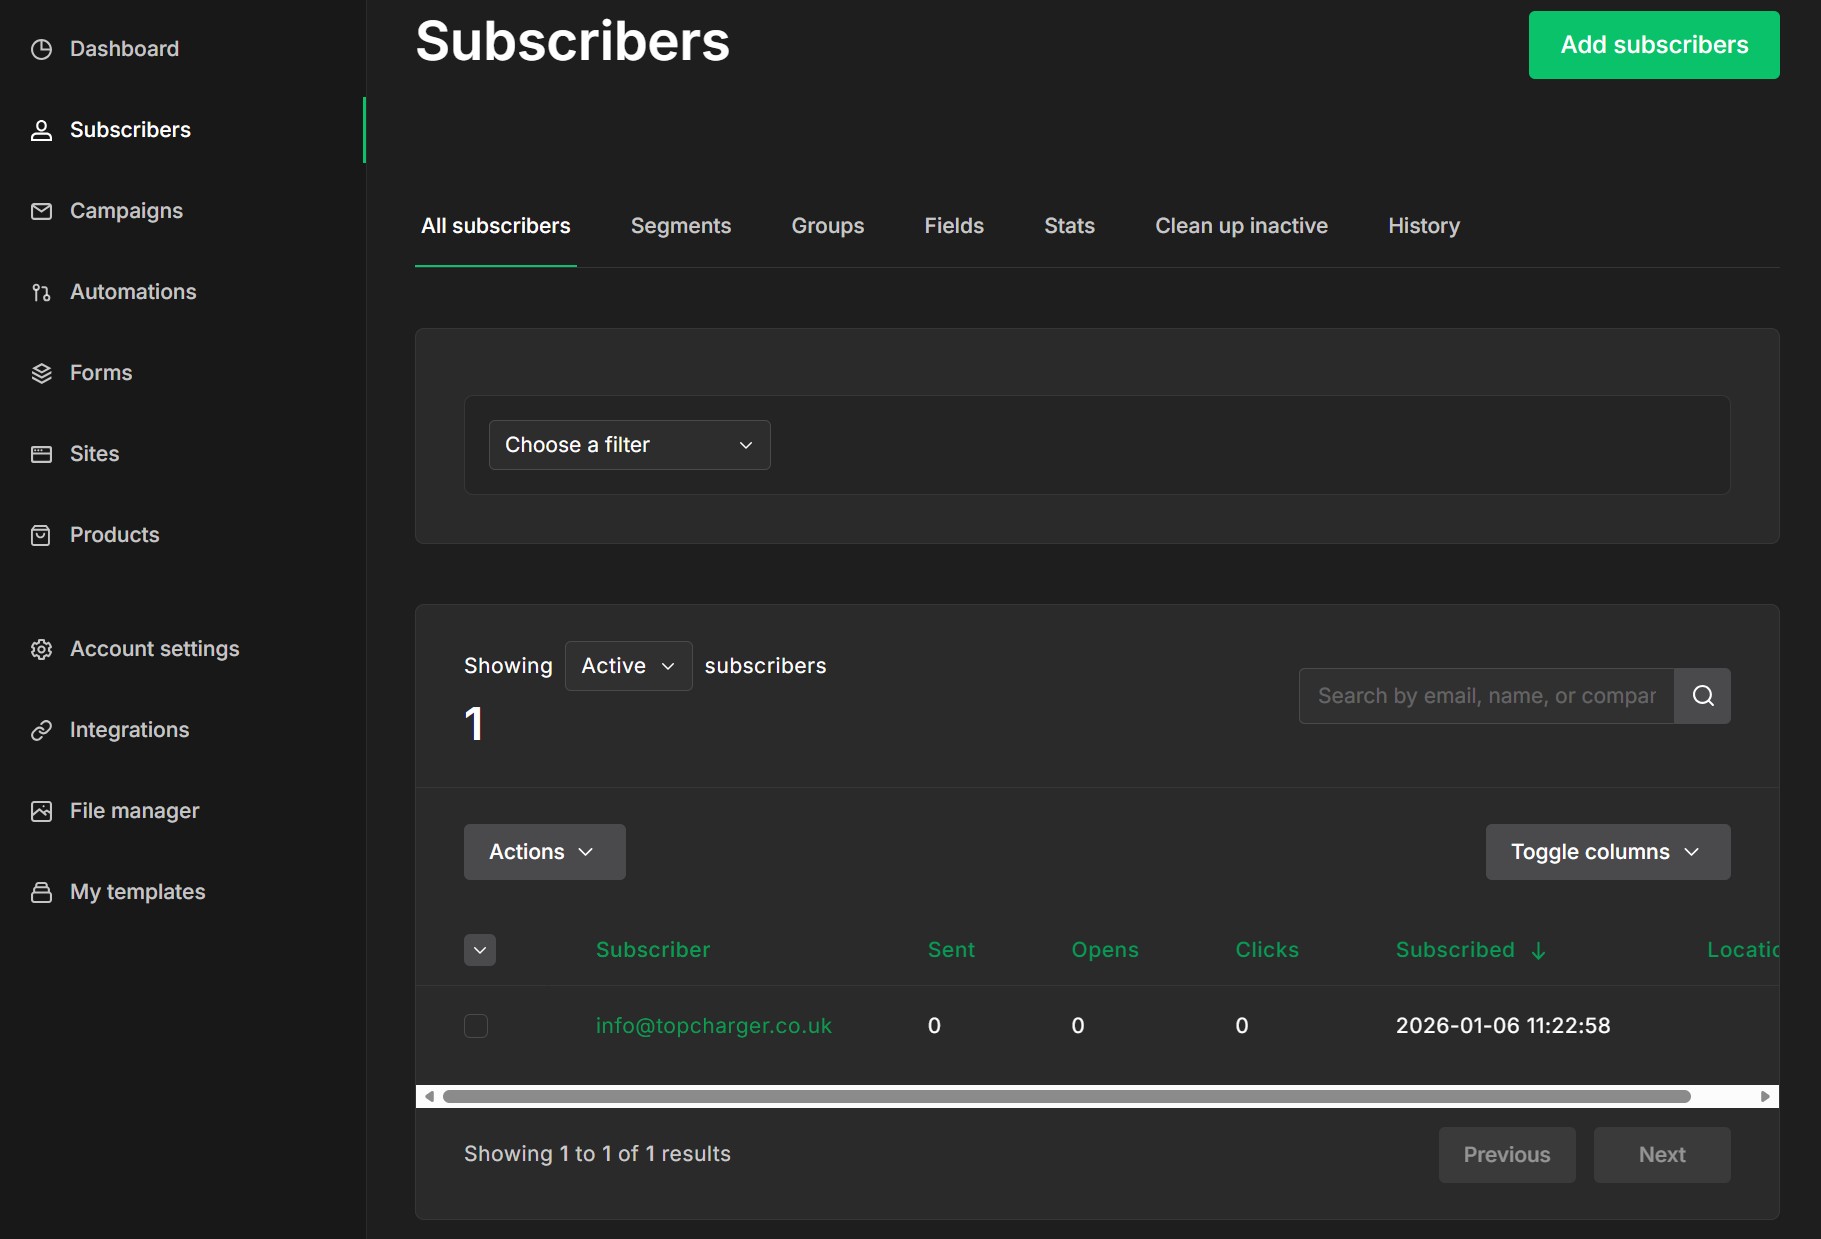Click the Add subscribers button
The height and width of the screenshot is (1239, 1821).
point(1653,44)
